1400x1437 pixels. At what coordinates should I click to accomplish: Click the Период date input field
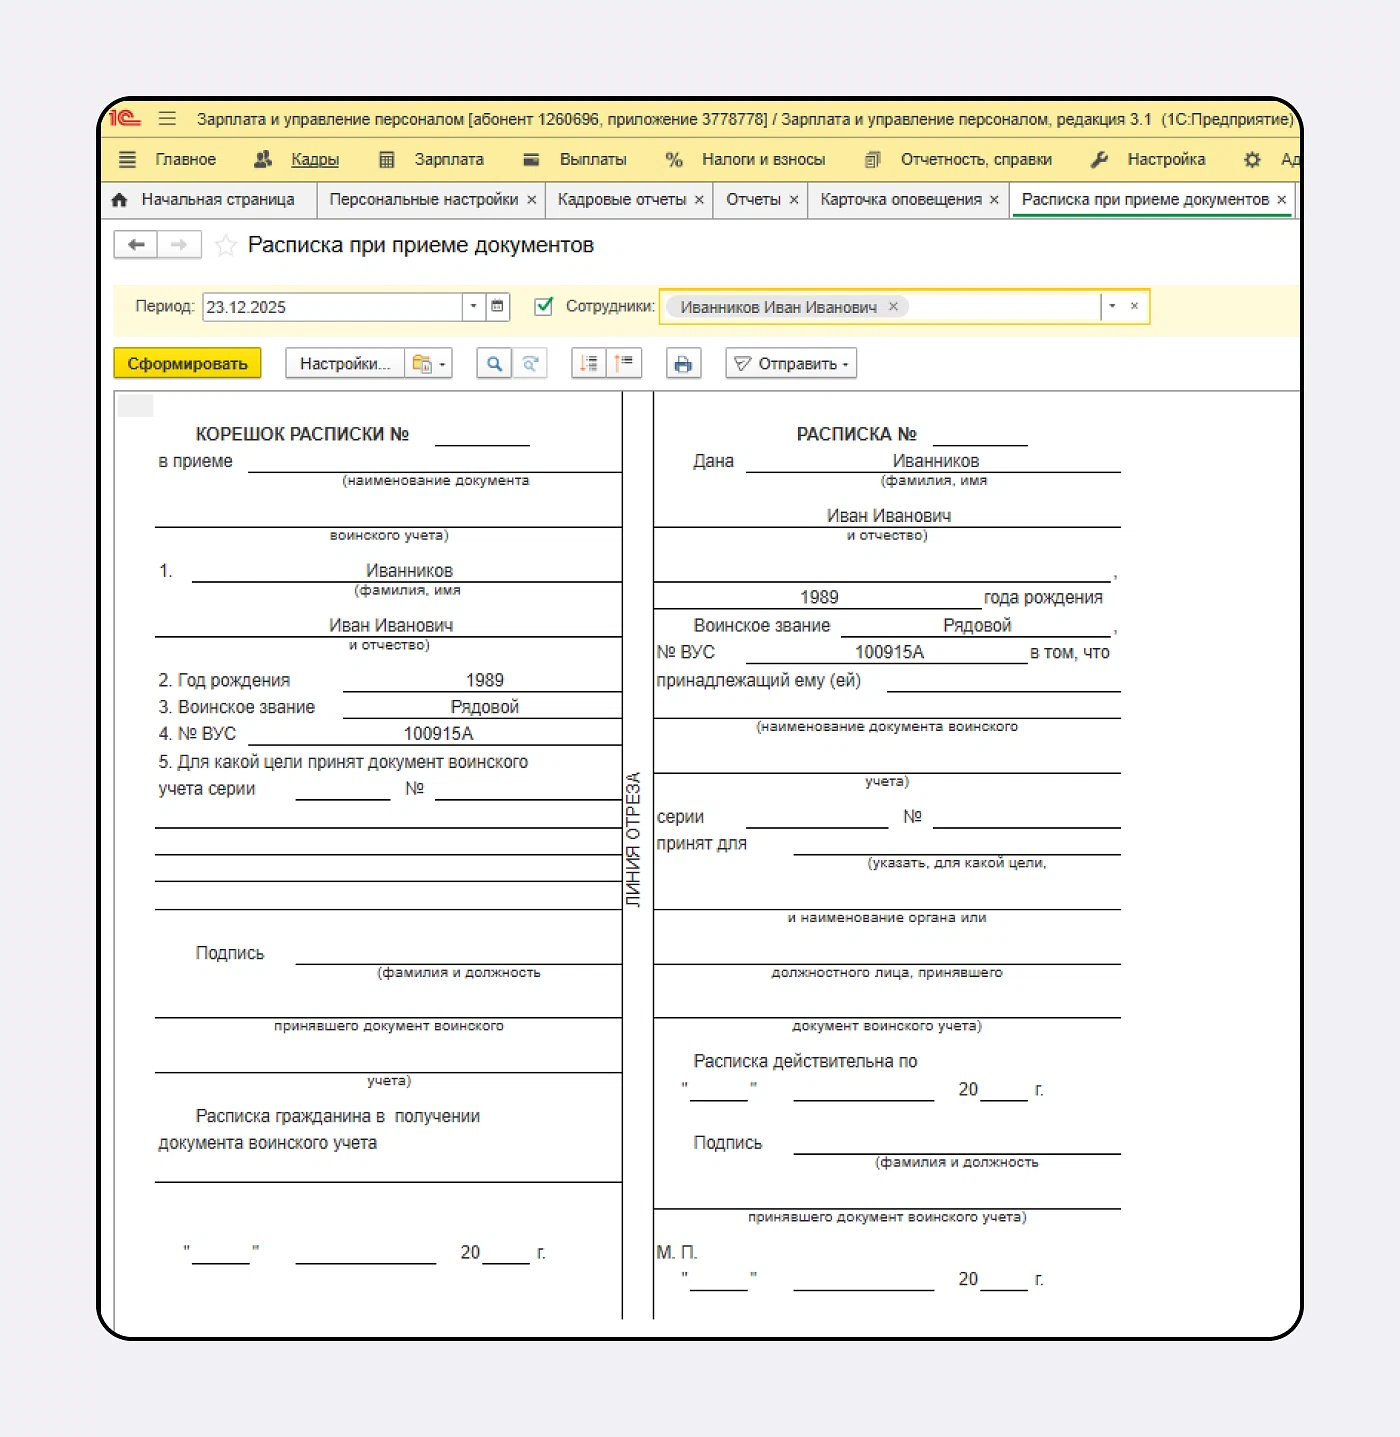(332, 307)
